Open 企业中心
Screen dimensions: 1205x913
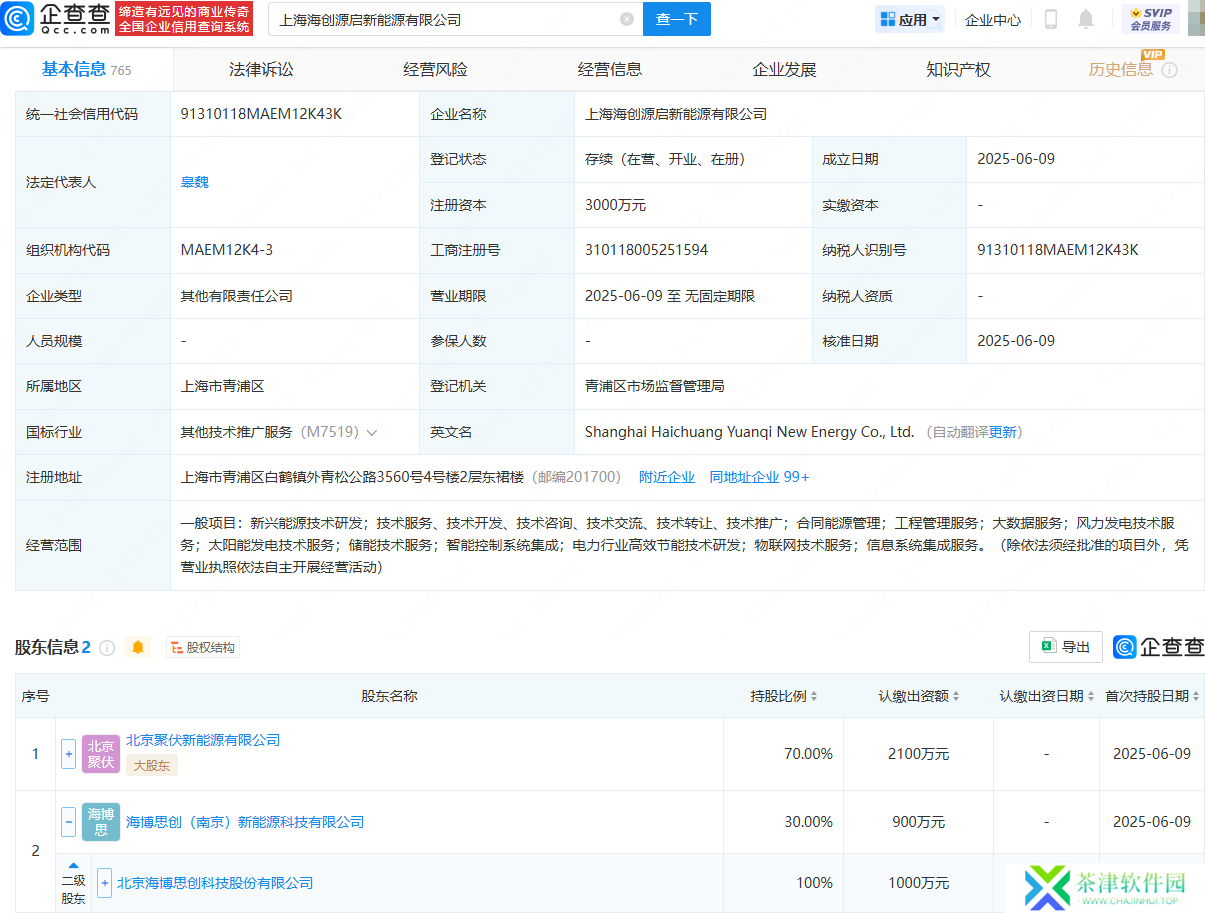tap(993, 19)
